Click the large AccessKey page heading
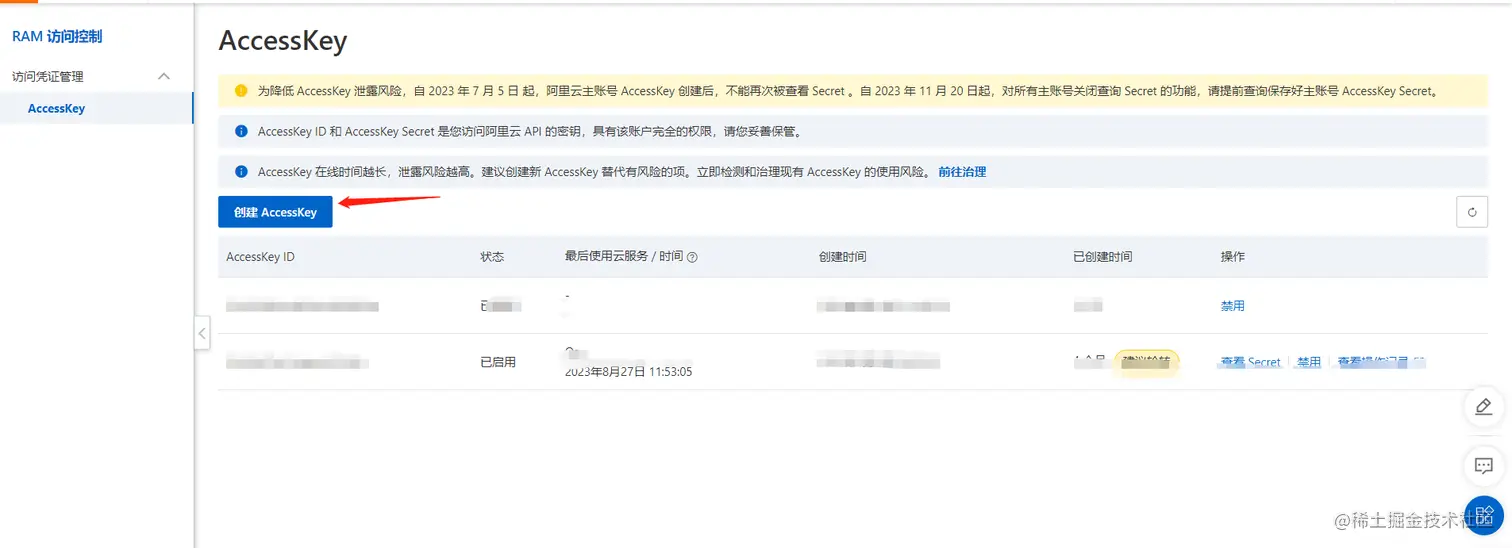This screenshot has width=1512, height=548. pyautogui.click(x=283, y=41)
